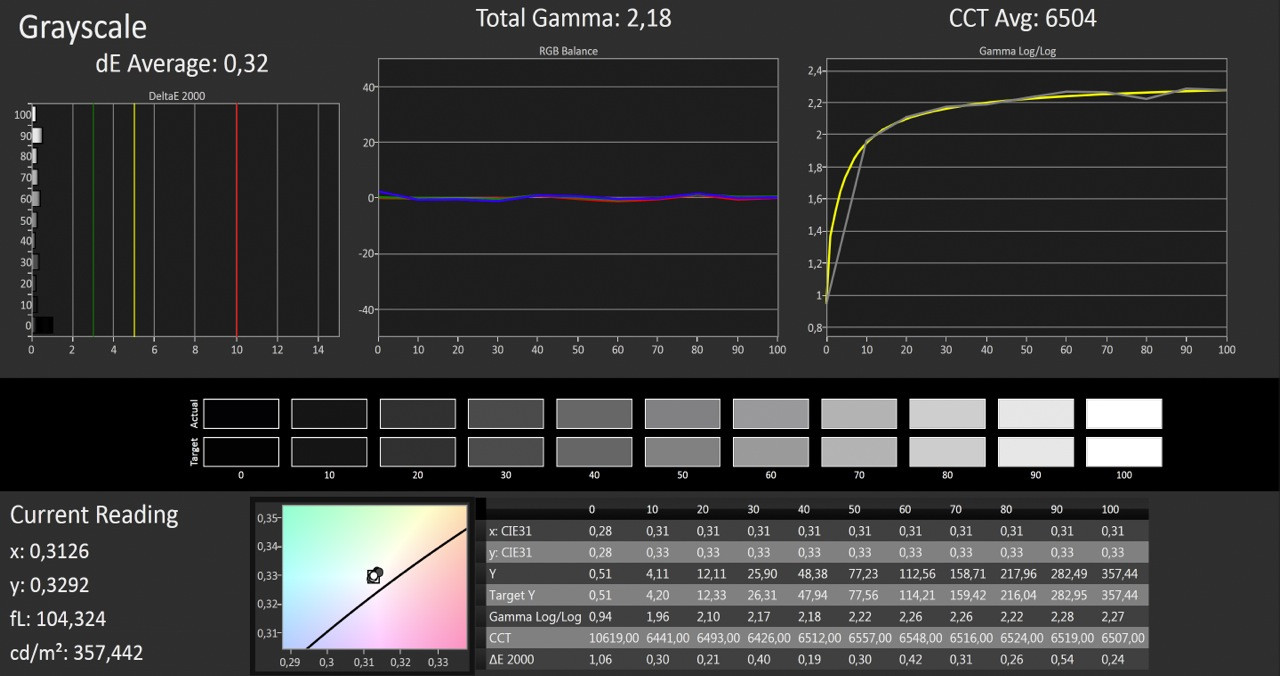Click the CCT value 6557,00
The width and height of the screenshot is (1280, 676).
point(868,638)
